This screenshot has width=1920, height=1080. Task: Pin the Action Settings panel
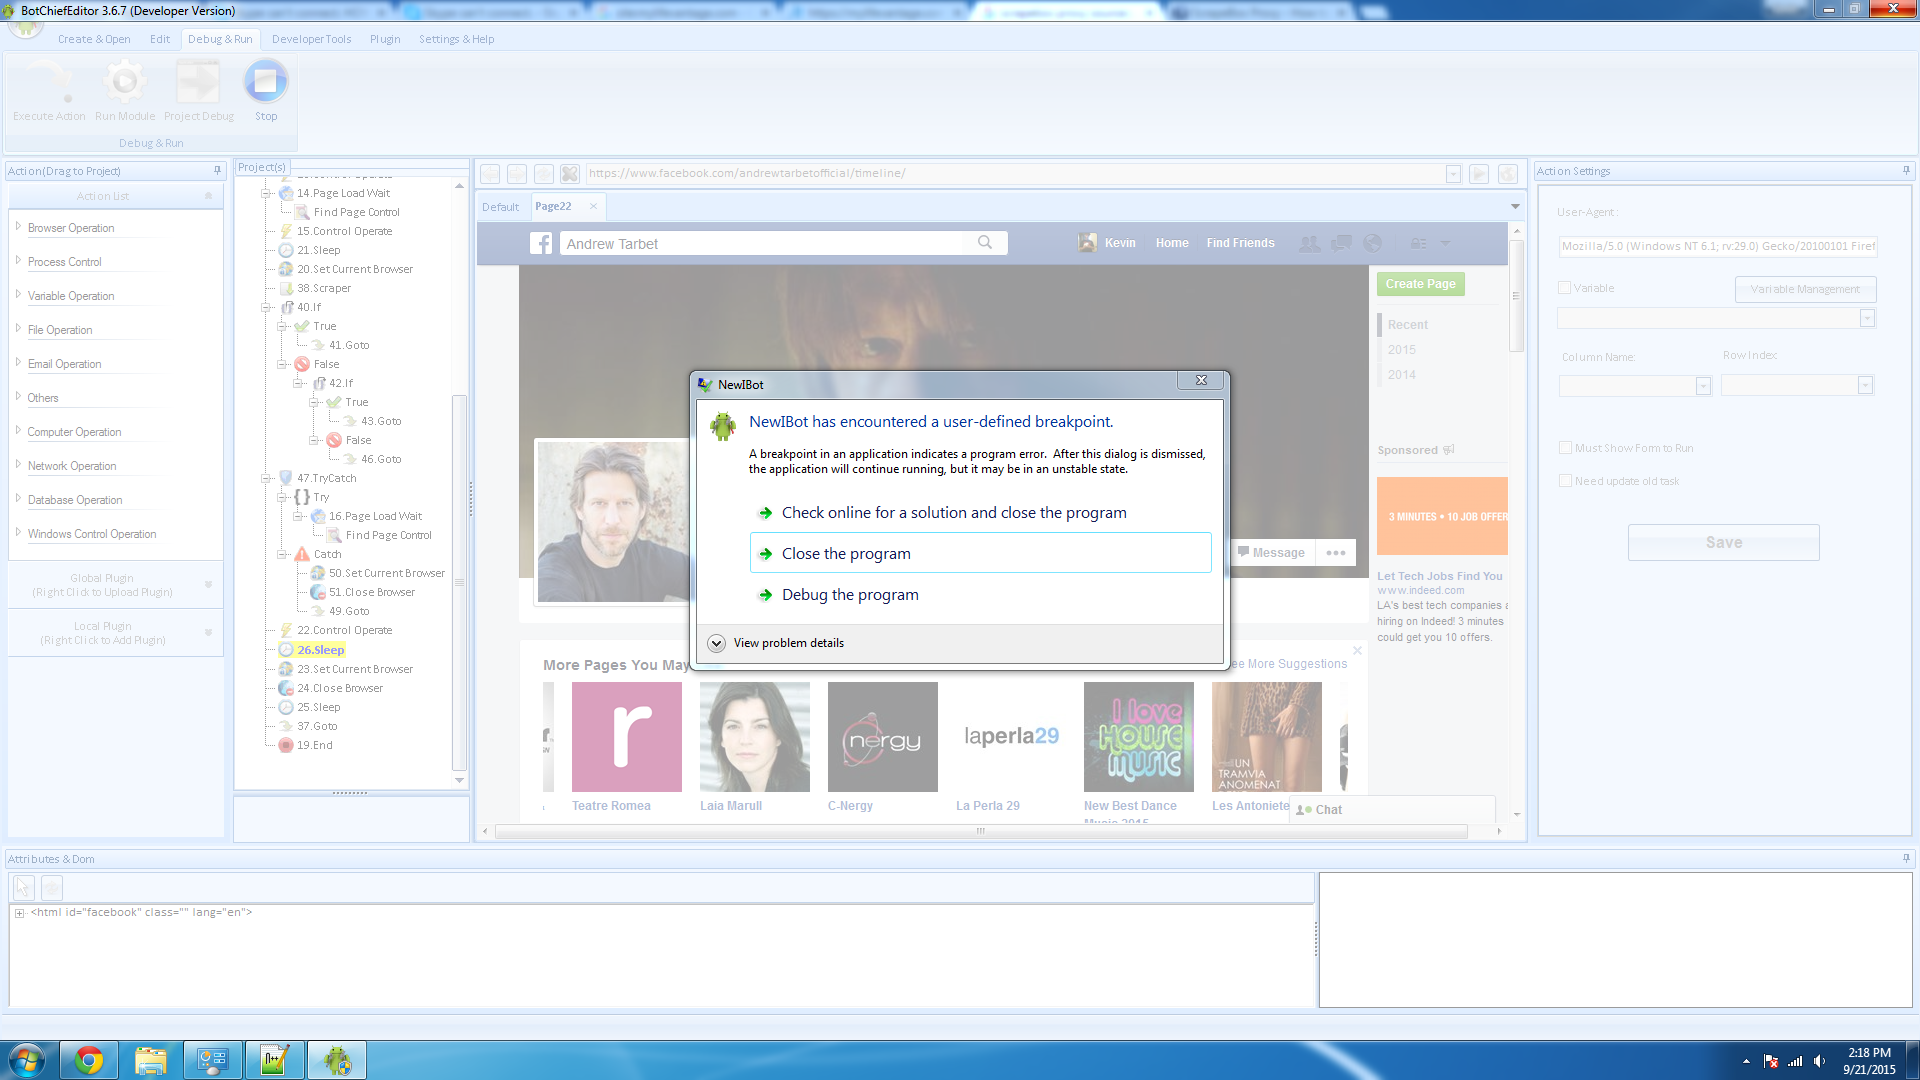1906,171
